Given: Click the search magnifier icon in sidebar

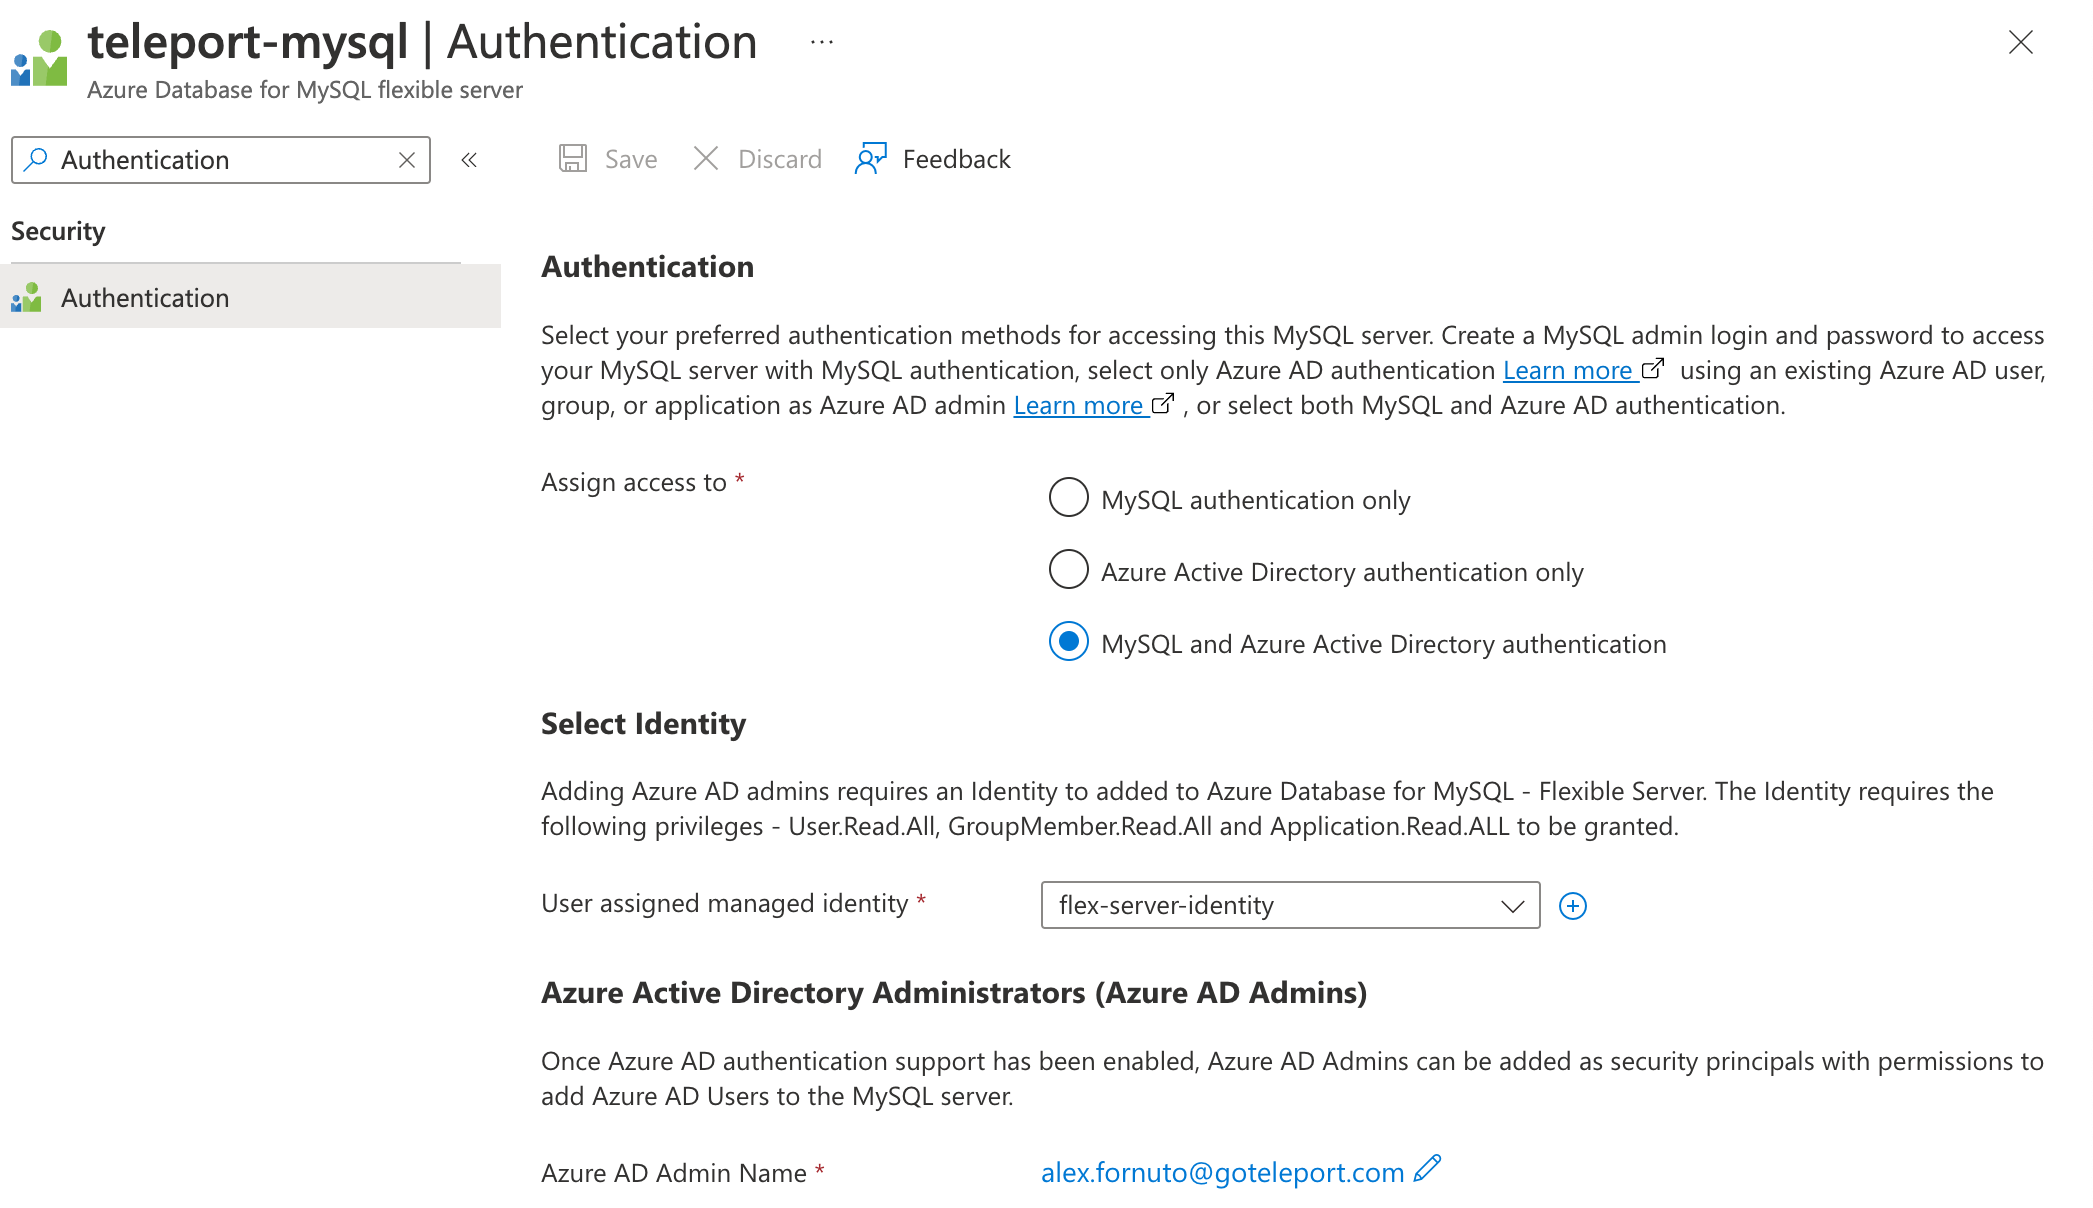Looking at the screenshot, I should point(36,160).
